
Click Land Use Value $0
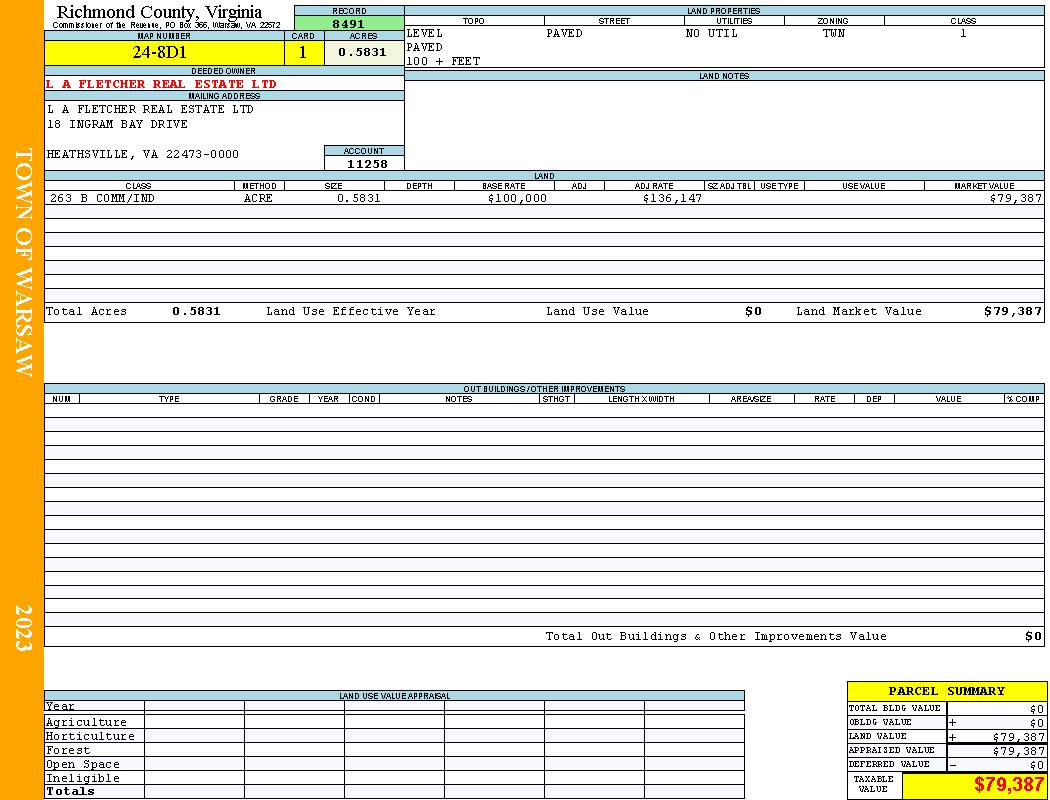click(x=753, y=311)
